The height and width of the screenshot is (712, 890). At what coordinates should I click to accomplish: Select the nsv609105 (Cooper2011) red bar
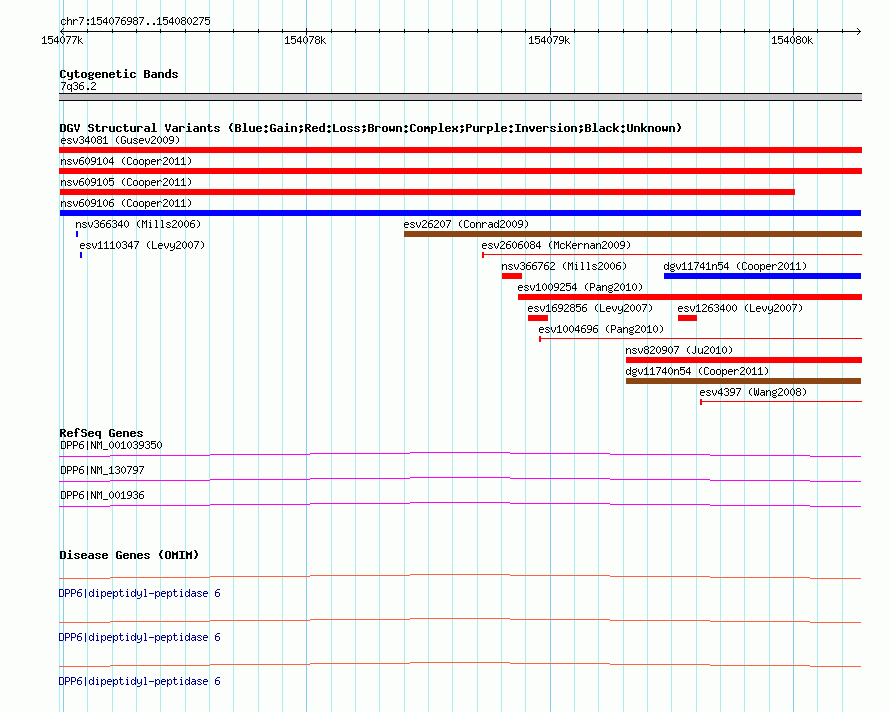(x=427, y=192)
